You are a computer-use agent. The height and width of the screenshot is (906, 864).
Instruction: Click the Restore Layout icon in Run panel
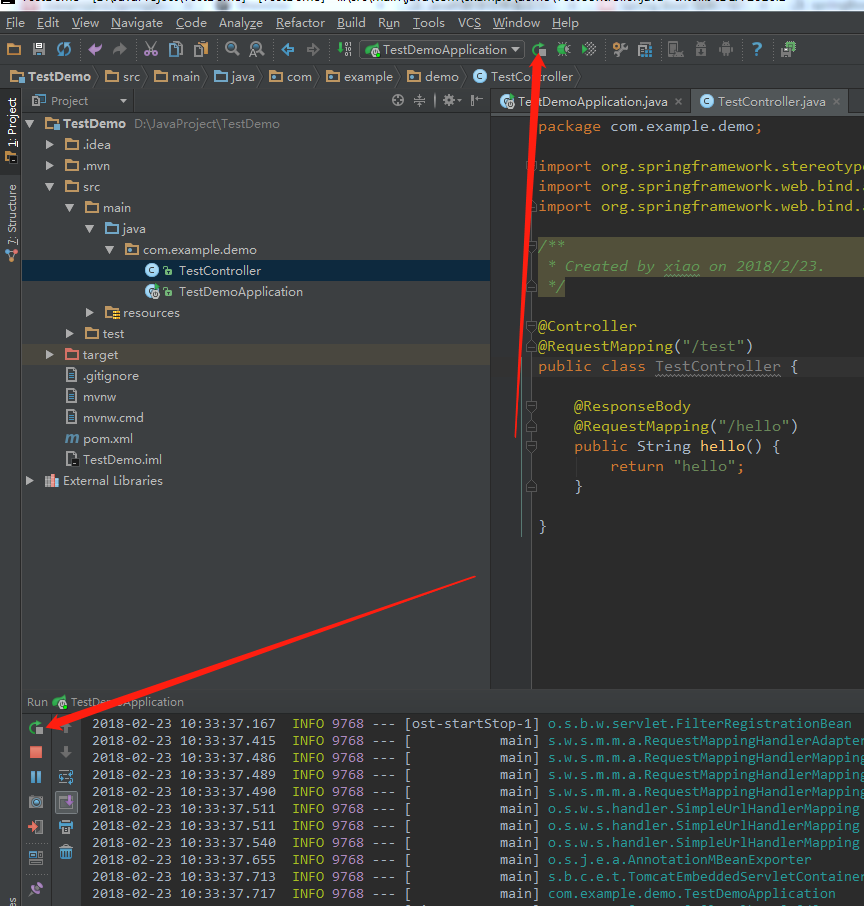point(36,858)
